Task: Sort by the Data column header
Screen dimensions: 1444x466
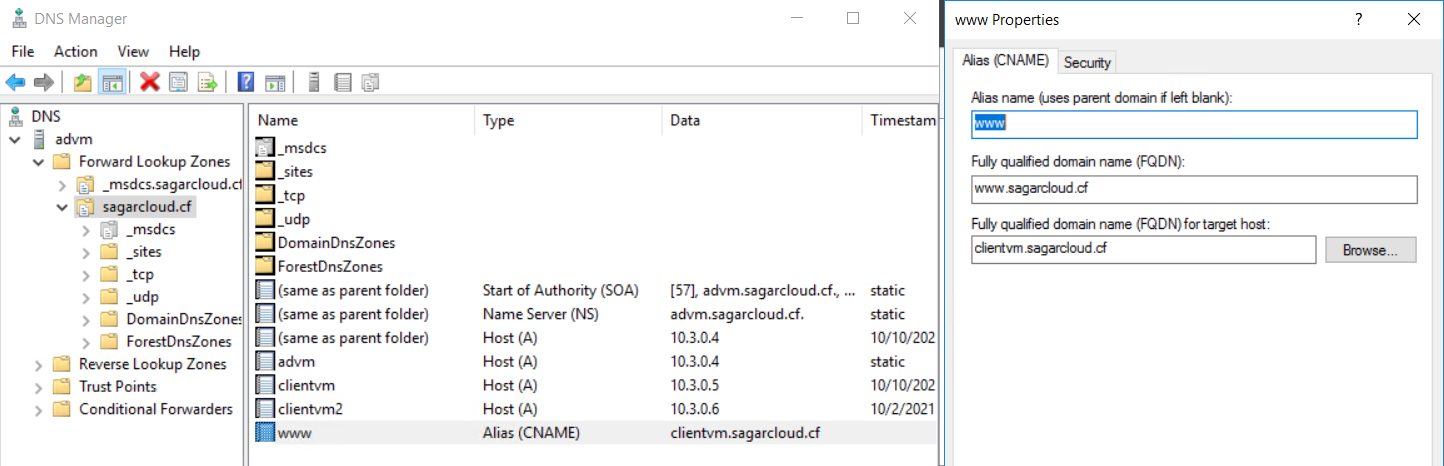Action: click(761, 120)
